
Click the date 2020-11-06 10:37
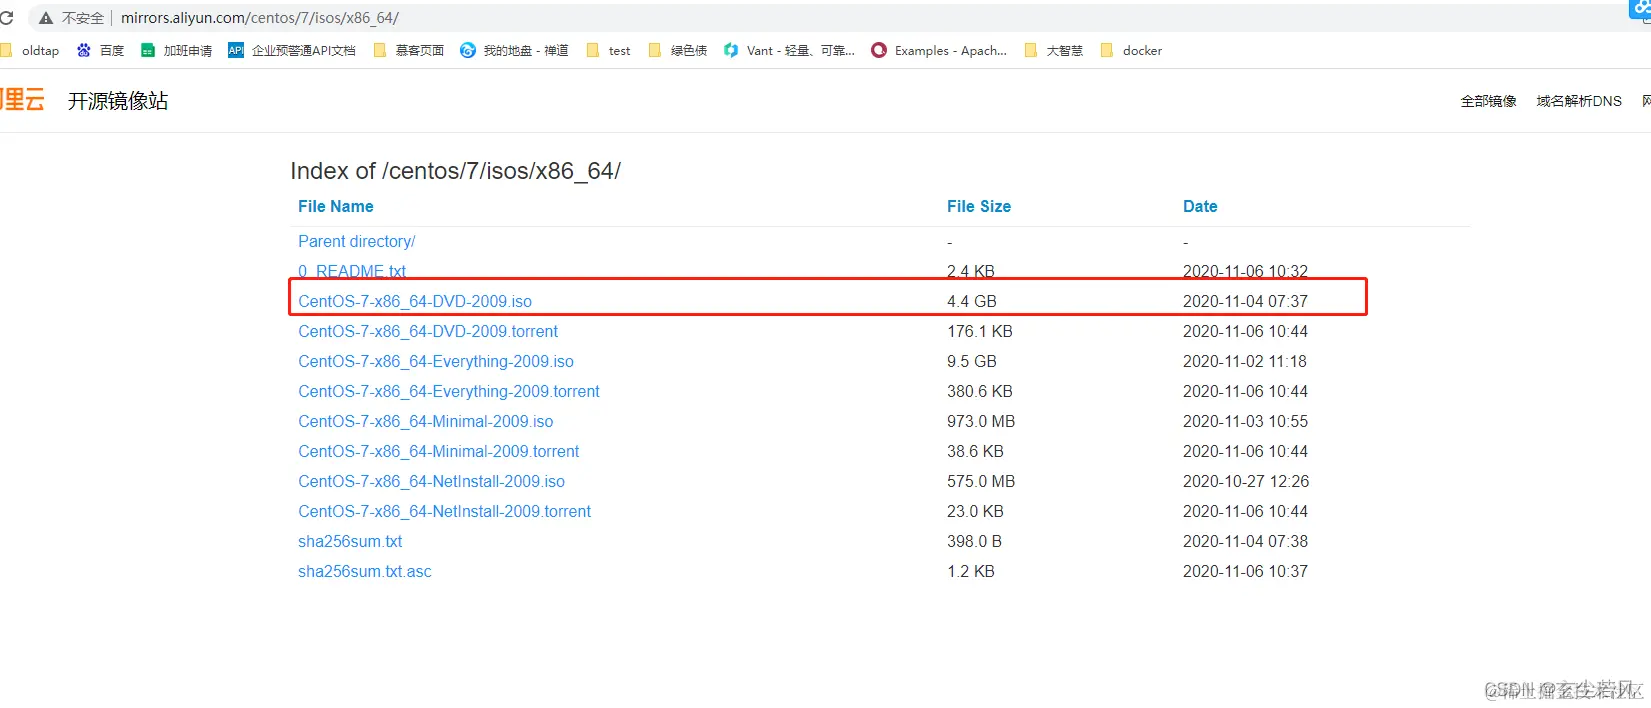[1245, 571]
